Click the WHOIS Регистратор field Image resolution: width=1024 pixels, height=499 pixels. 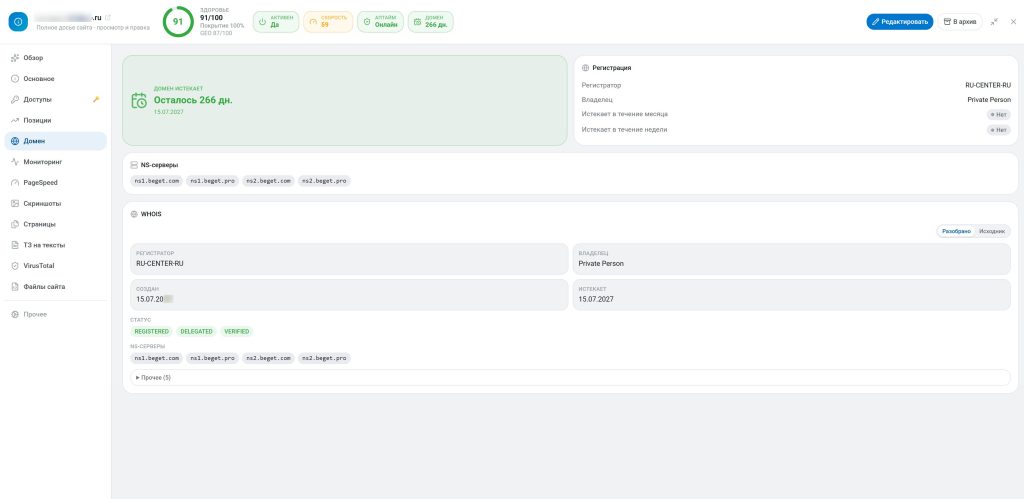[349, 259]
